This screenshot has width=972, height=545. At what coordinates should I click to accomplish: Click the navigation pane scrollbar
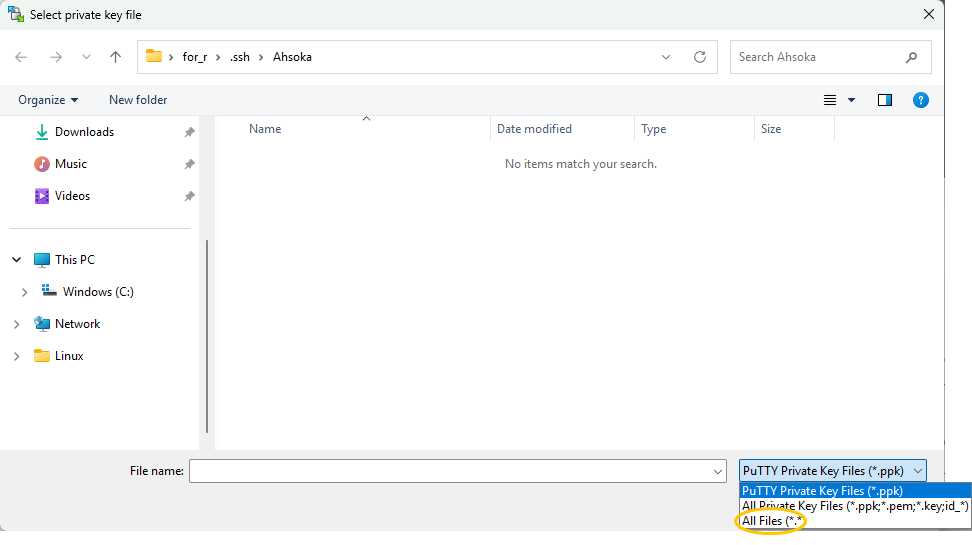[x=206, y=337]
